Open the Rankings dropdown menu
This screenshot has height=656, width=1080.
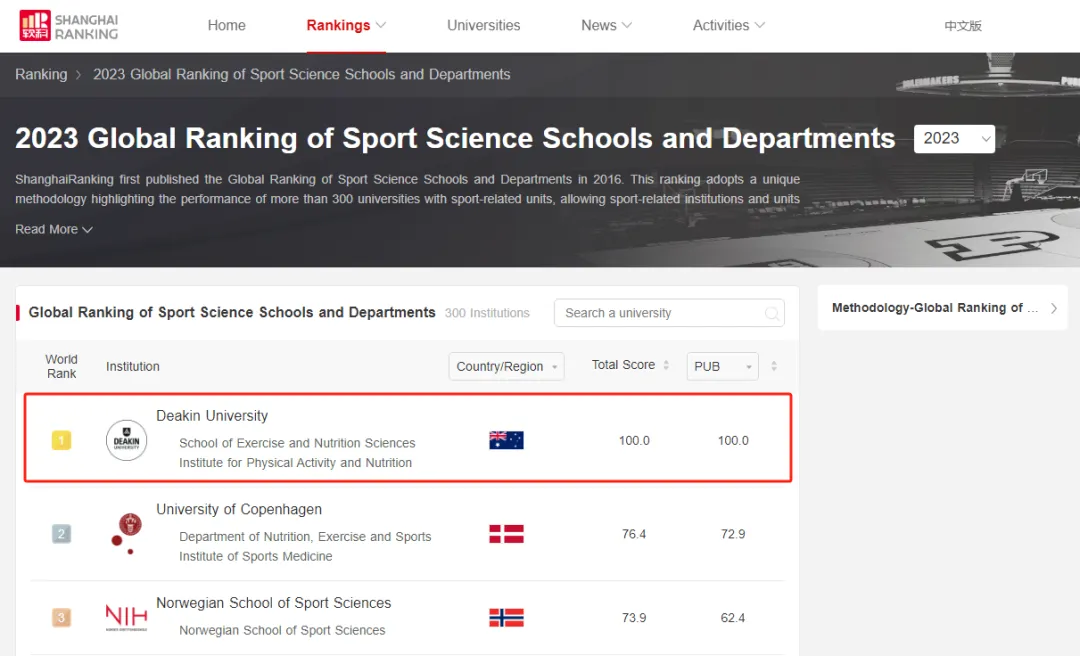point(346,25)
